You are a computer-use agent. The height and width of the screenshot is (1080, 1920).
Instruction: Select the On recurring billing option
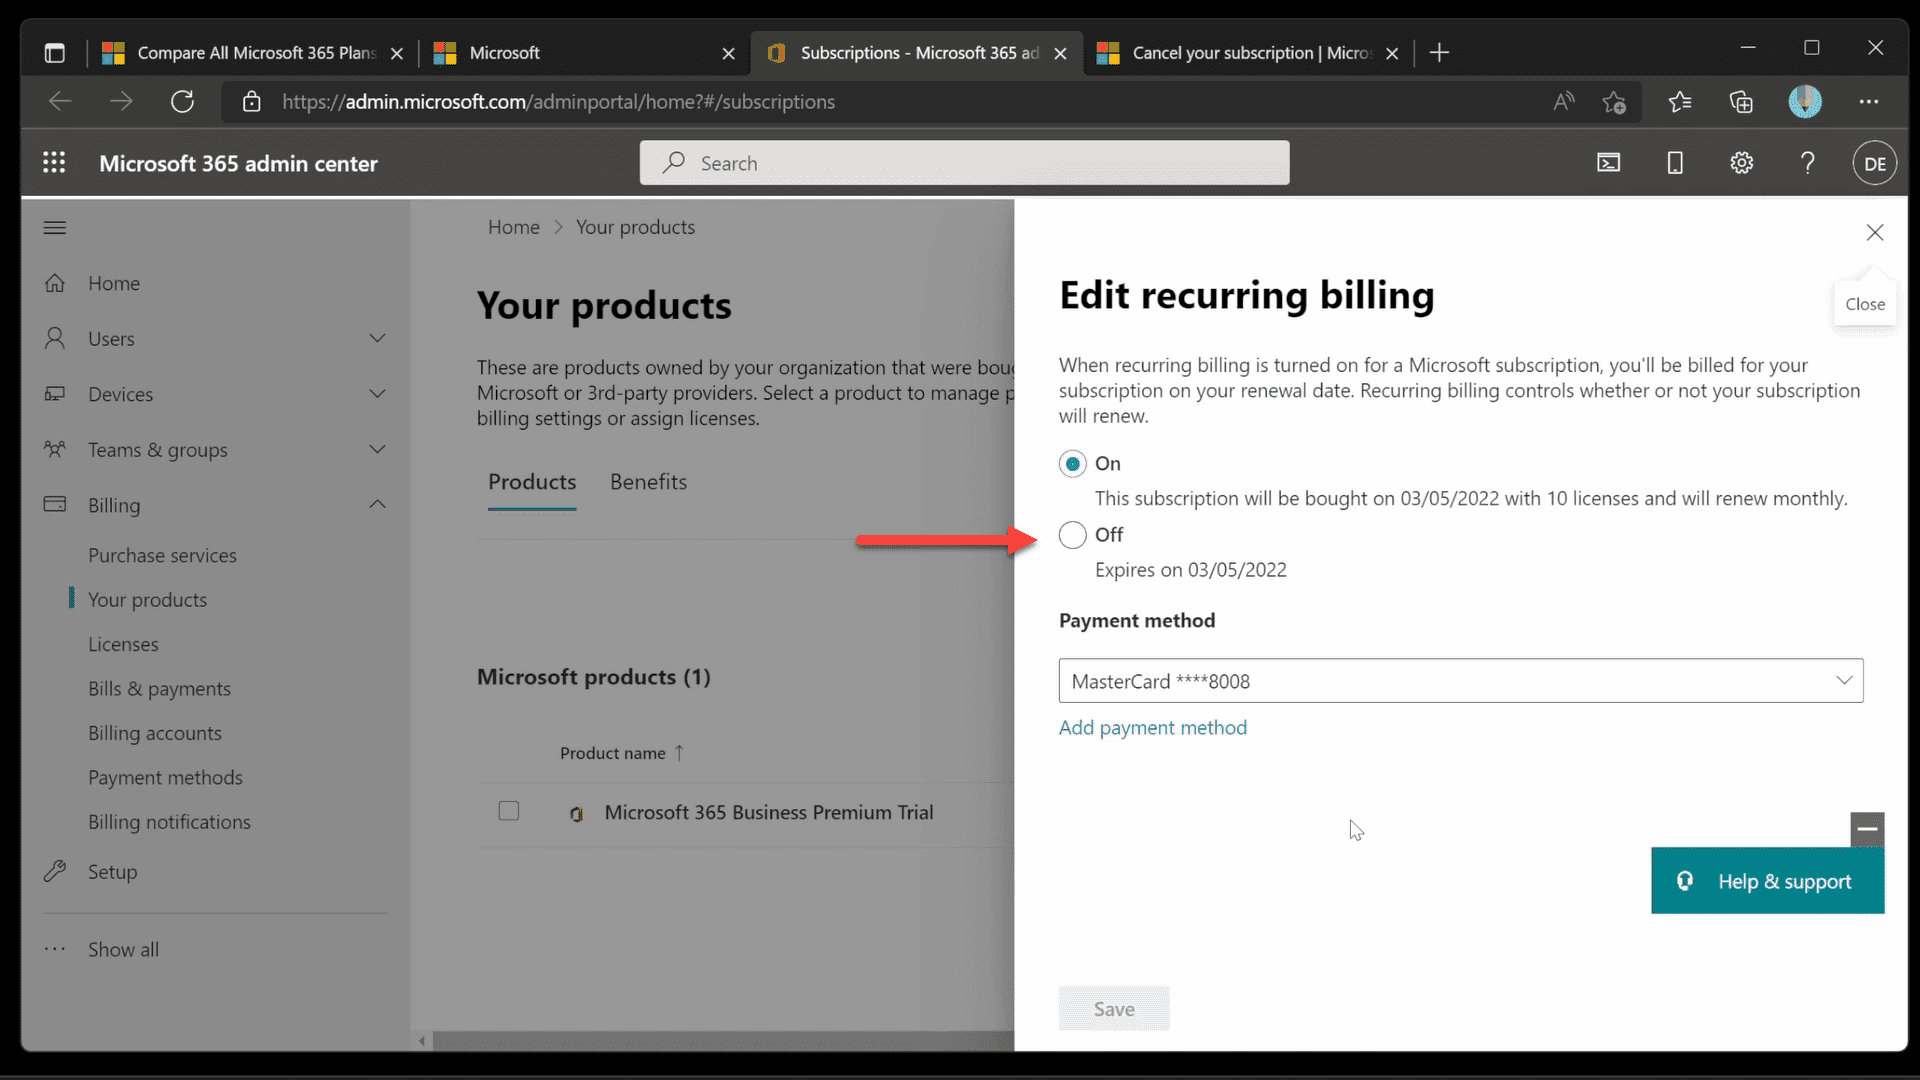[1072, 463]
